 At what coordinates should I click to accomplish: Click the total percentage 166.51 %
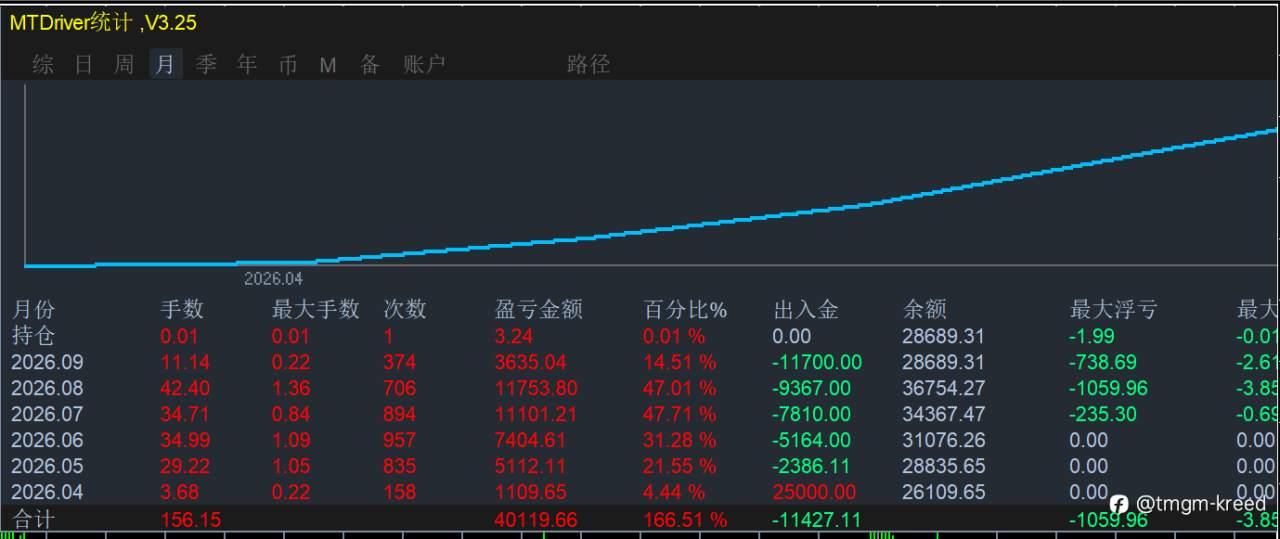coord(686,519)
